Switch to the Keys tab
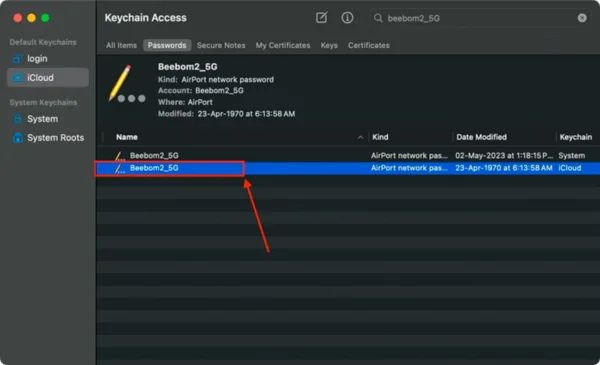Screen dimensions: 600x365 pos(329,45)
